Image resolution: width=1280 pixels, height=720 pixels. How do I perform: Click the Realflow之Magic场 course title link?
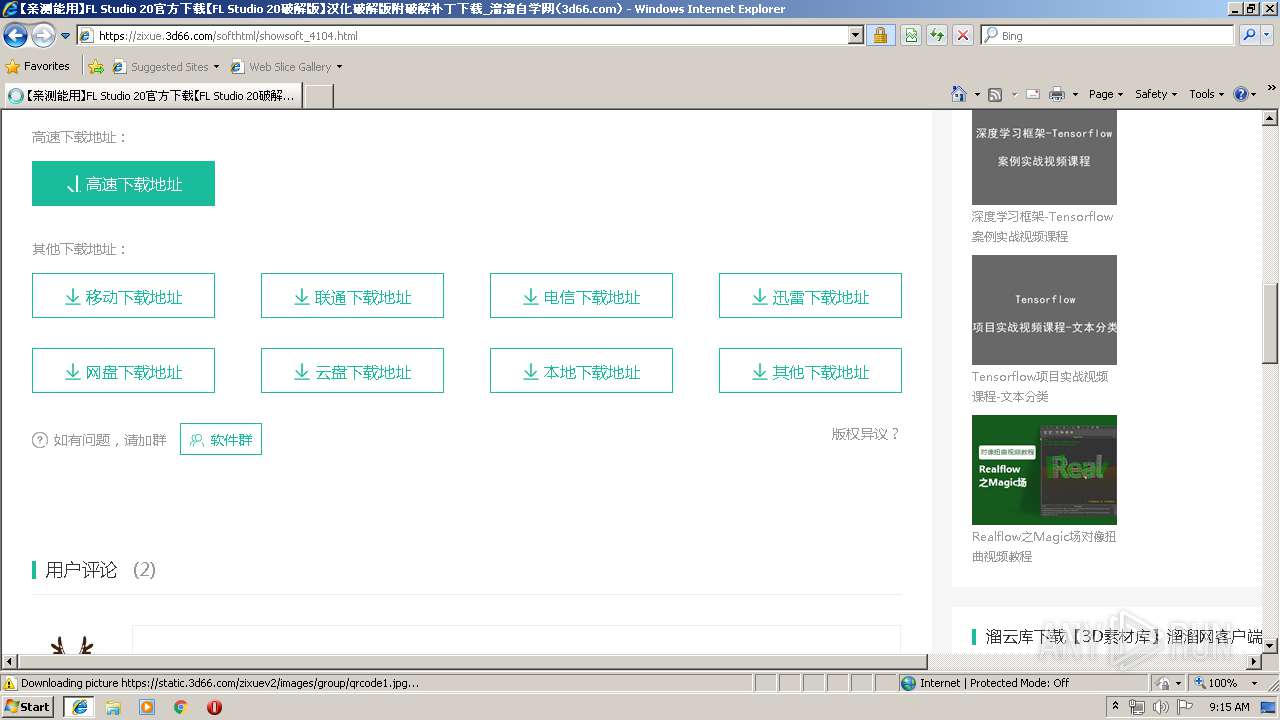pos(1044,546)
